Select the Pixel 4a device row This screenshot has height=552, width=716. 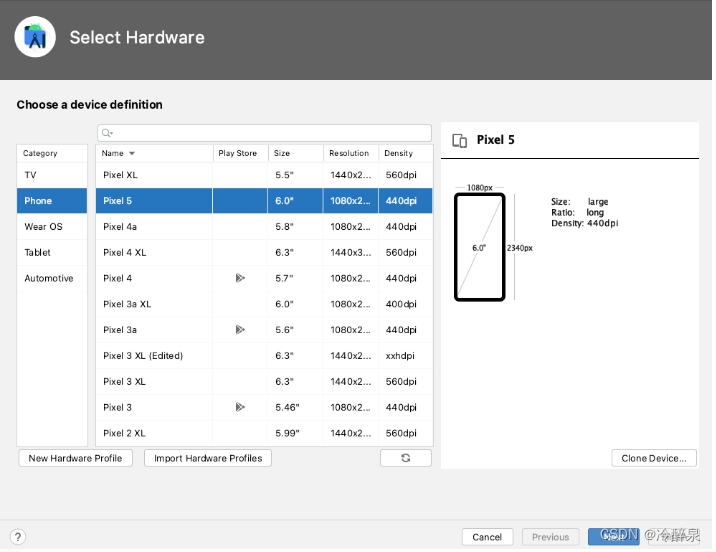[x=264, y=226]
